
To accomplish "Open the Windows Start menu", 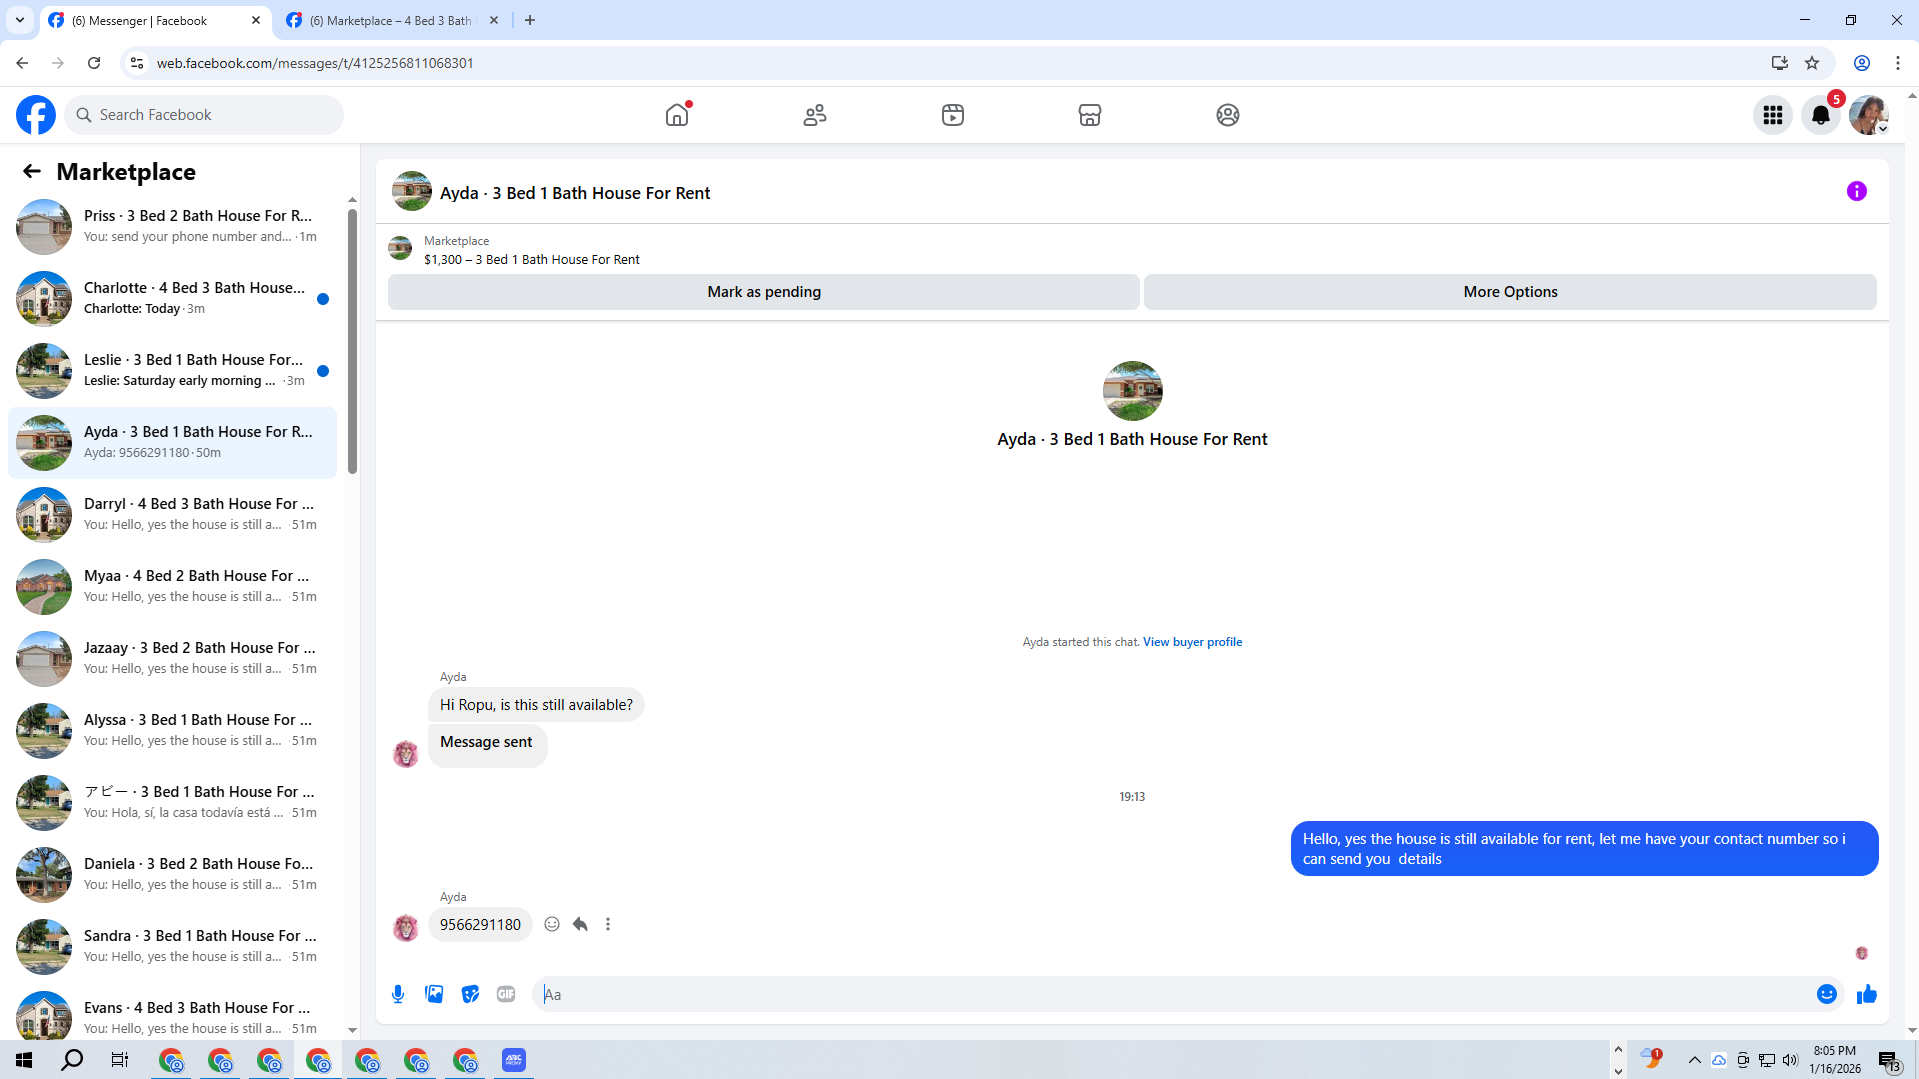I will [24, 1060].
